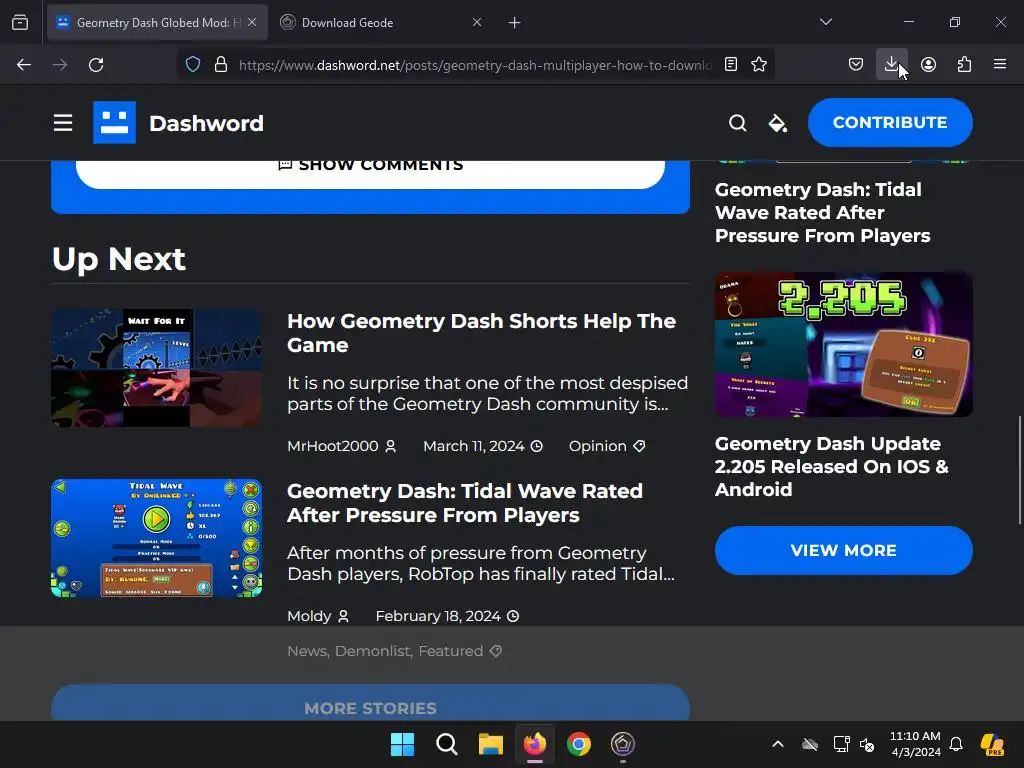Open muted volume tray icon
Image resolution: width=1024 pixels, height=768 pixels.
pyautogui.click(x=867, y=744)
